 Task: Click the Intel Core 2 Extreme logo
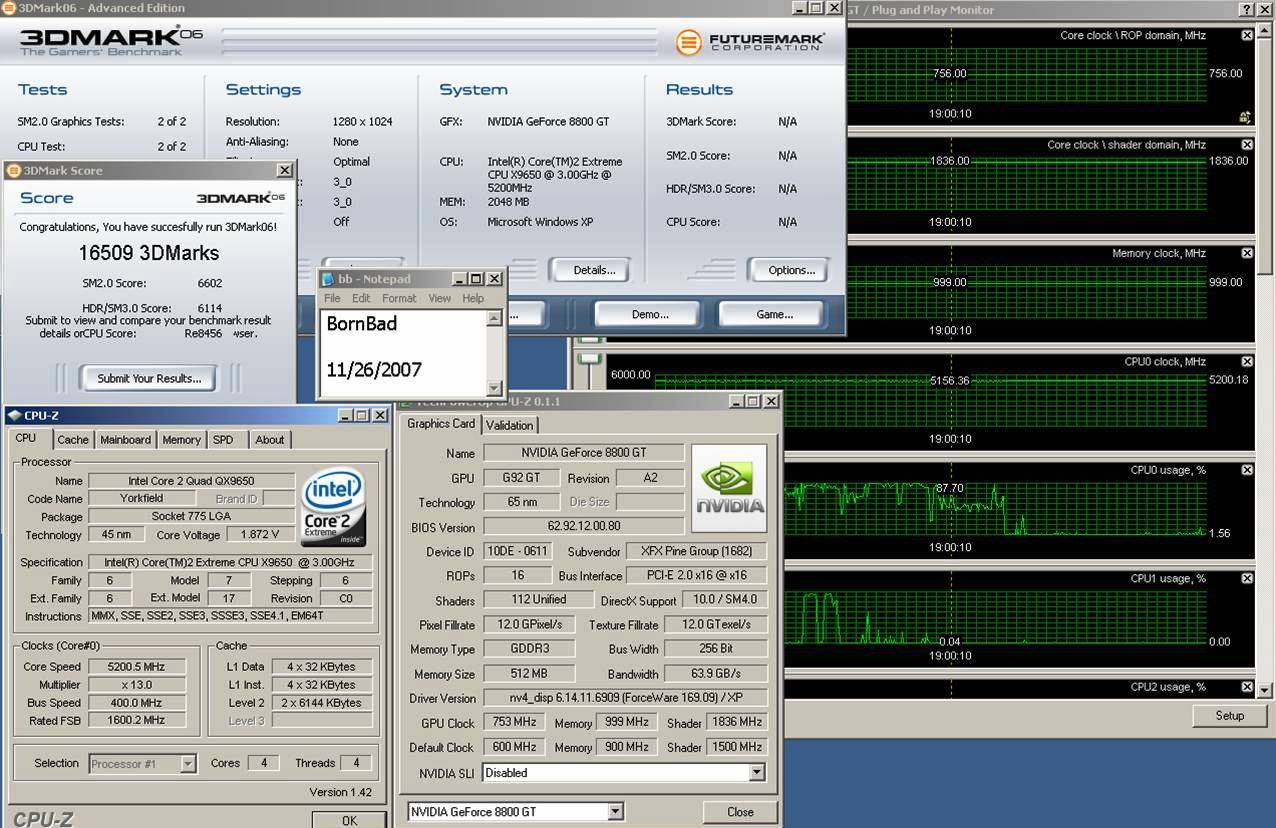click(x=334, y=506)
